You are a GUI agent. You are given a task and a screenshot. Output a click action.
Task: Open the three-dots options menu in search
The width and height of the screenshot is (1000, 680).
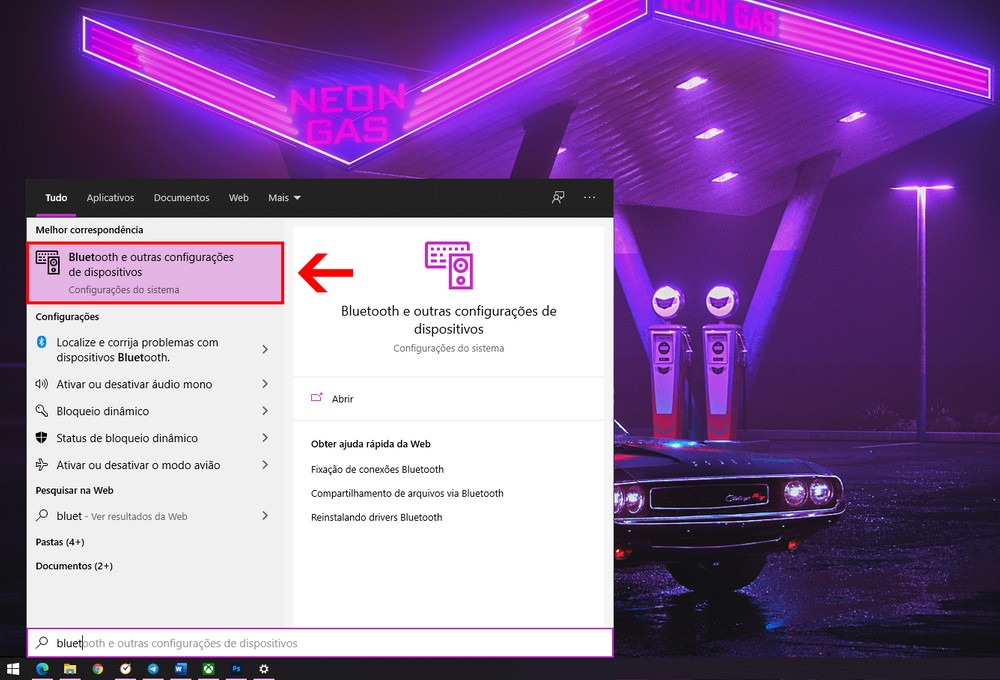[x=590, y=198]
